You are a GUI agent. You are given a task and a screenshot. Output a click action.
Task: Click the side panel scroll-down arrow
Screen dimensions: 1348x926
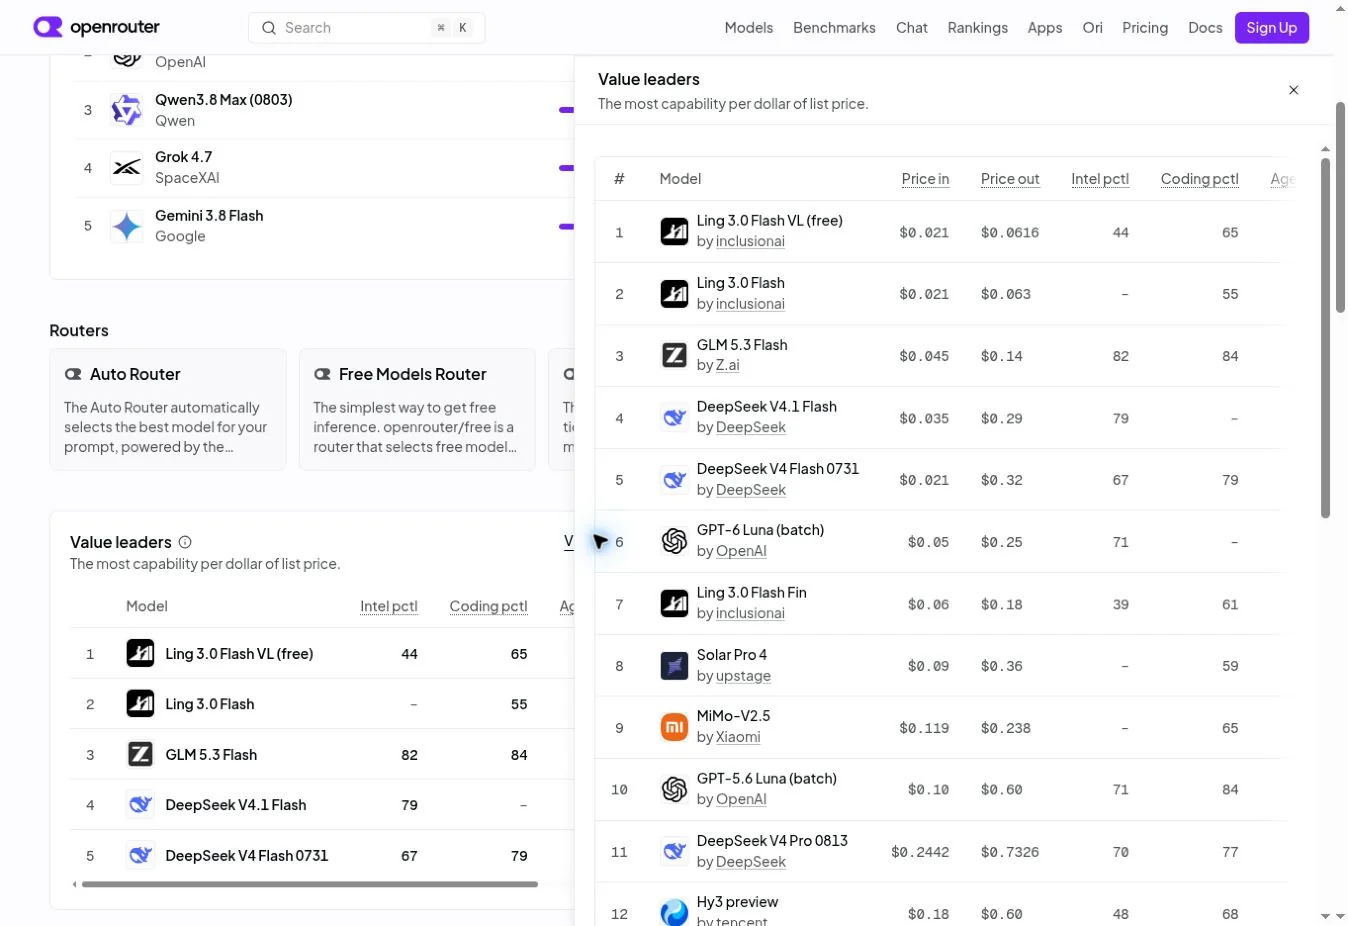click(x=1326, y=916)
